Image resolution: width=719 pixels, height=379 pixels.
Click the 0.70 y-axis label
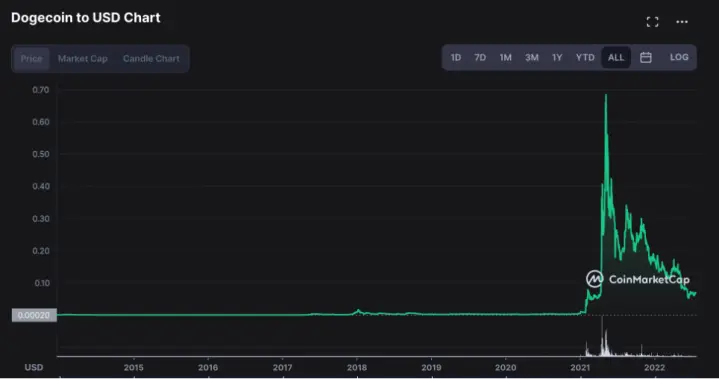[x=40, y=90]
